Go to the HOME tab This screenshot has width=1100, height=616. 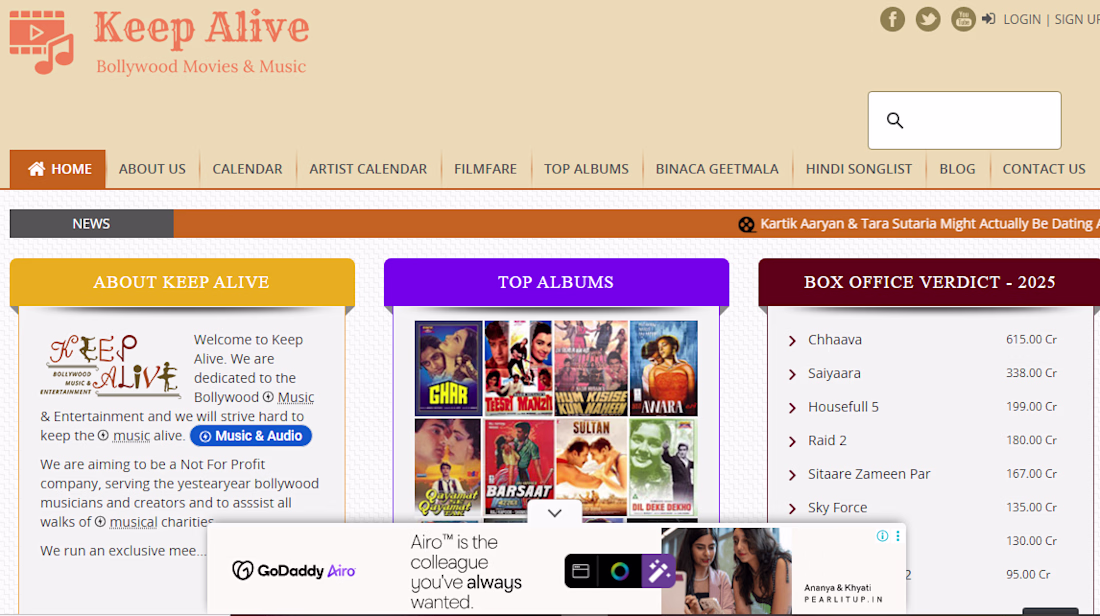click(x=58, y=169)
